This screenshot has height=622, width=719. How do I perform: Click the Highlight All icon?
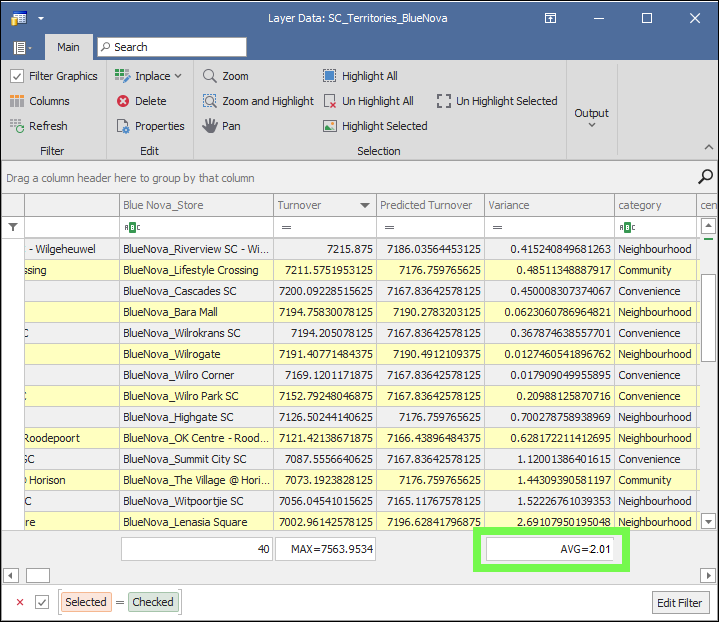[x=330, y=76]
